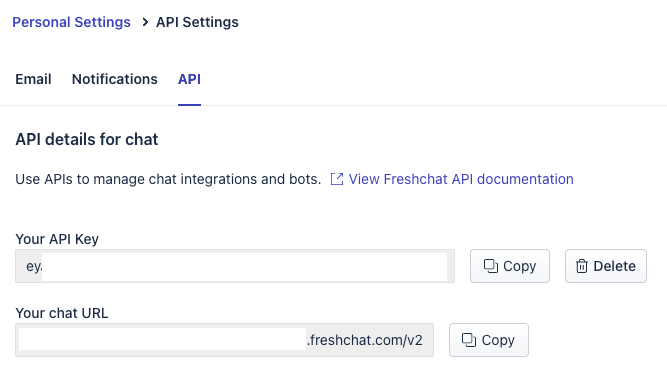
Task: Go back to Personal Settings breadcrumb
Action: pyautogui.click(x=71, y=22)
